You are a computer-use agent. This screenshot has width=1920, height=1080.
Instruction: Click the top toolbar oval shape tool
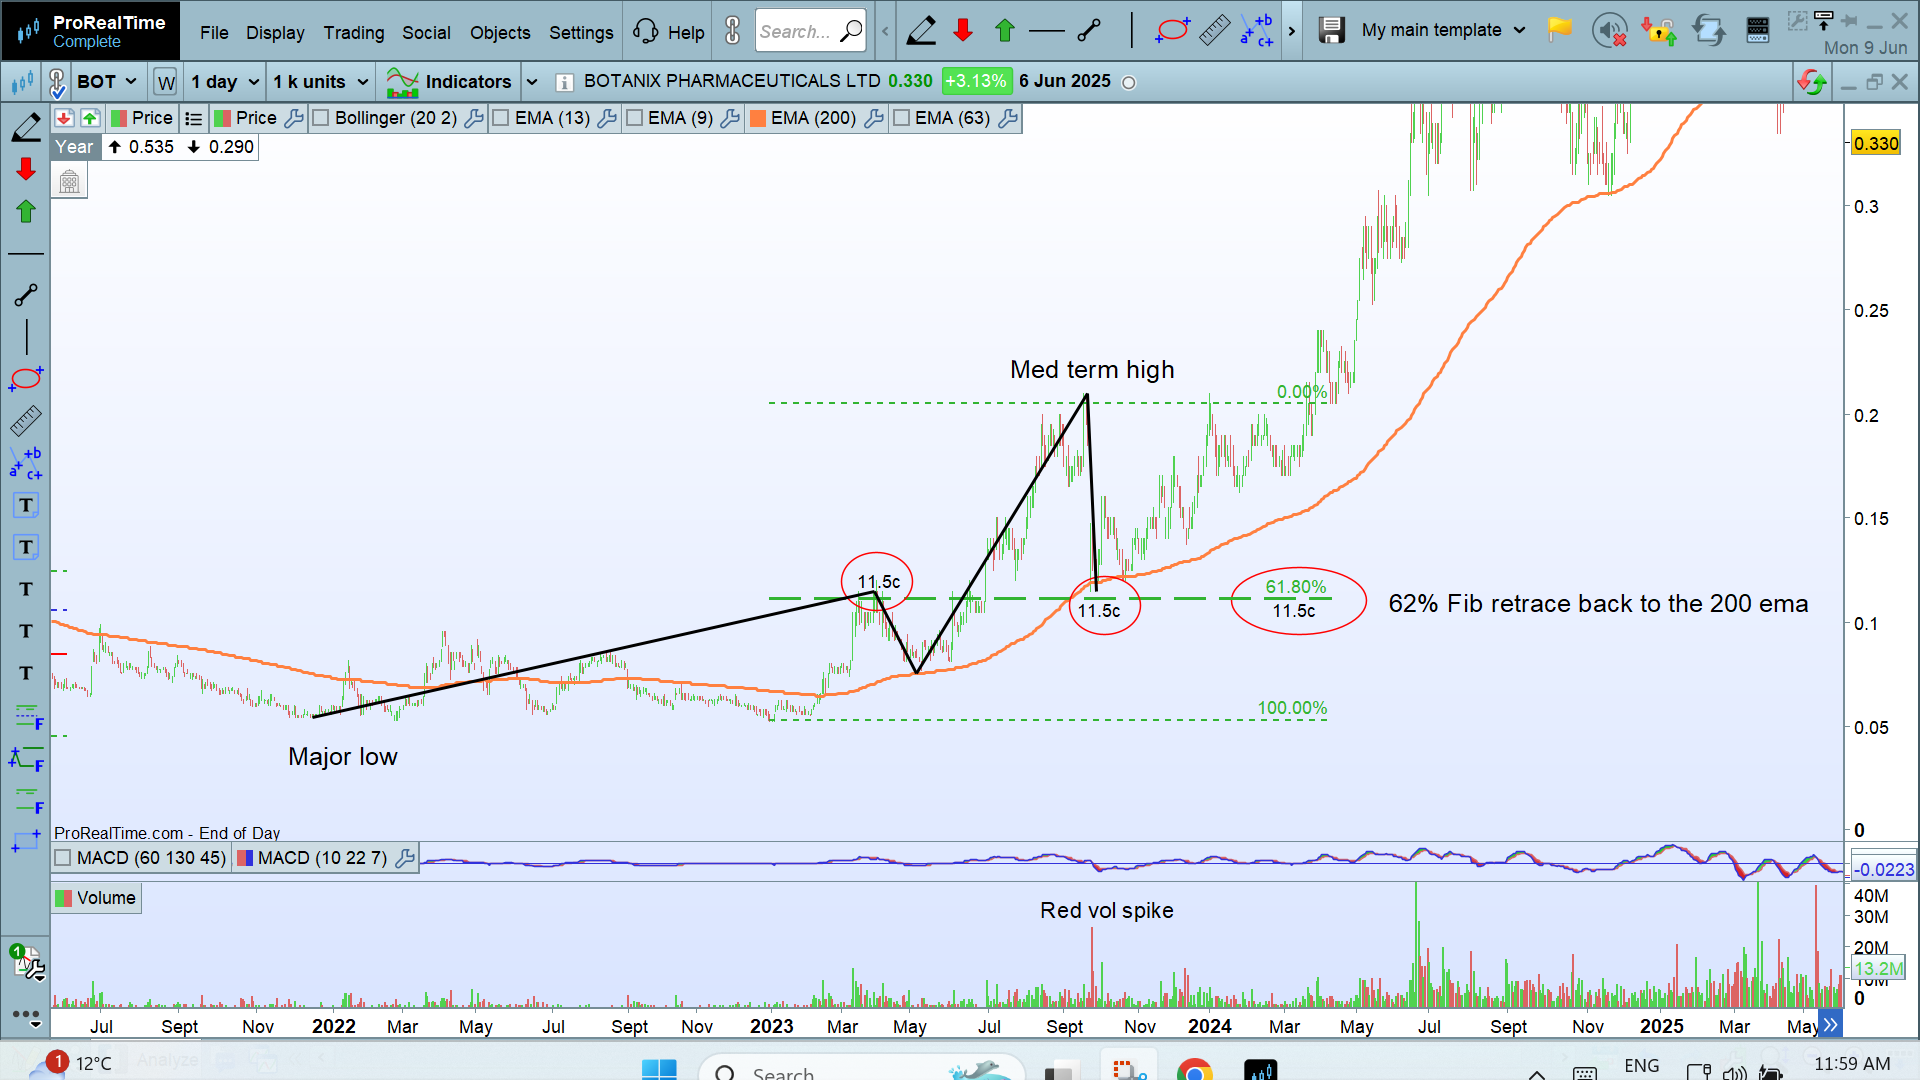tap(1172, 31)
